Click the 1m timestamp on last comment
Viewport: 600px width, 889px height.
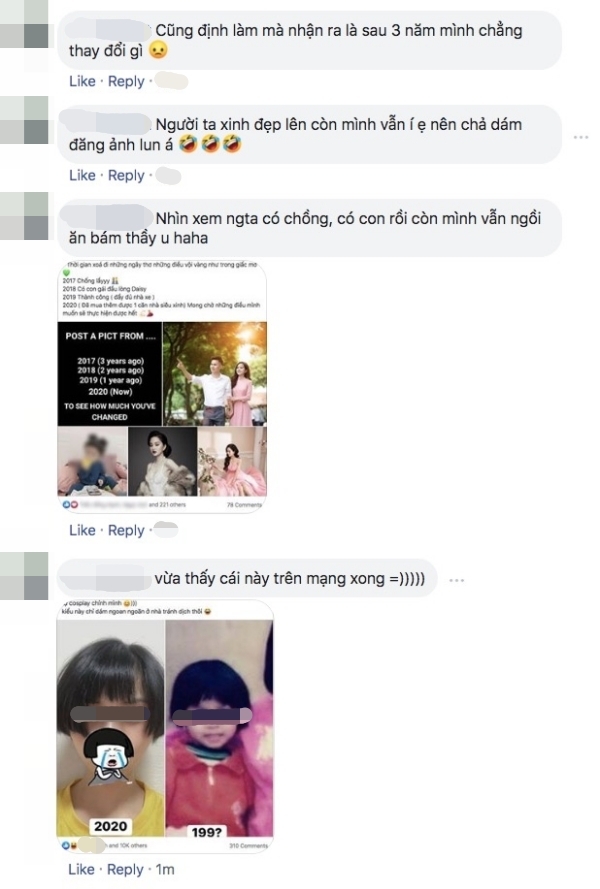165,870
